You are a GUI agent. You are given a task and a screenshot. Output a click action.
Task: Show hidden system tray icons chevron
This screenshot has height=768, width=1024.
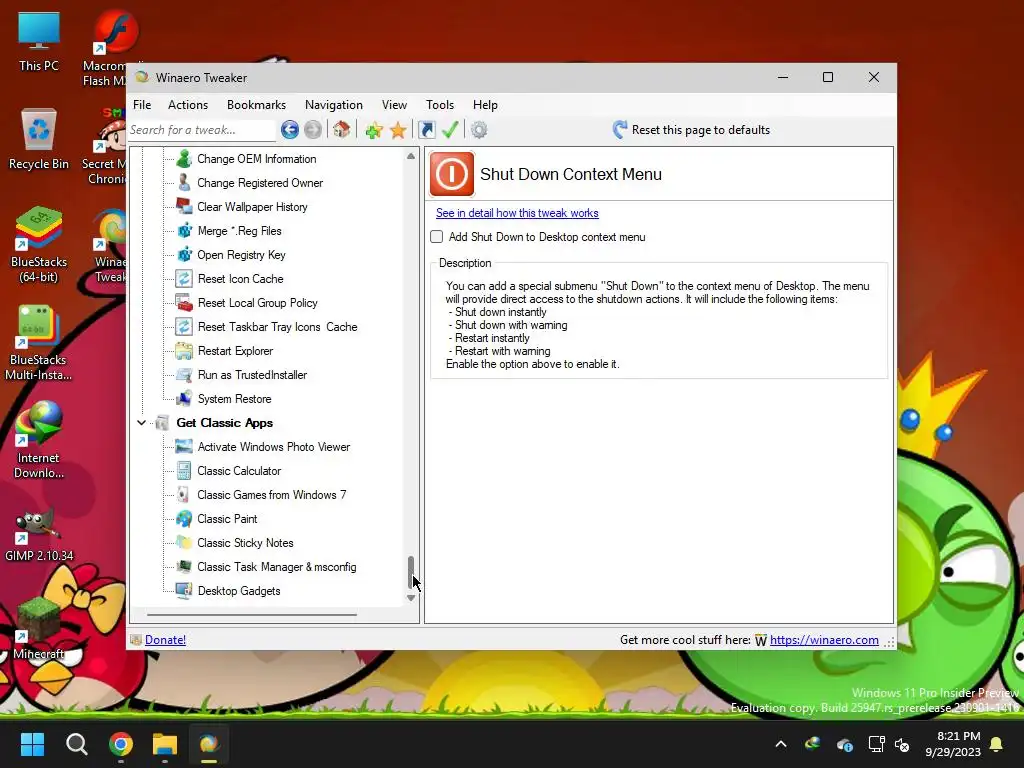click(x=780, y=744)
